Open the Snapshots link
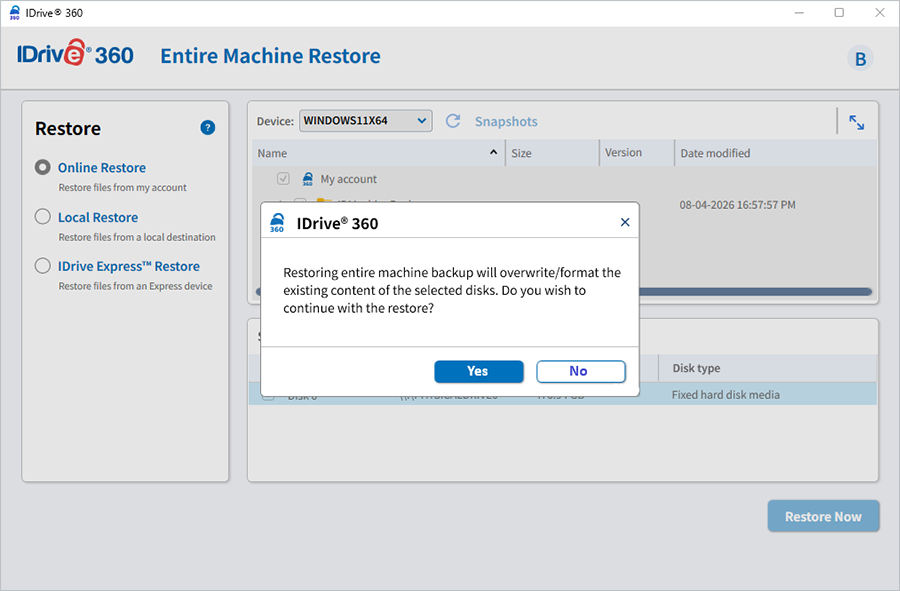This screenshot has height=591, width=900. [506, 122]
